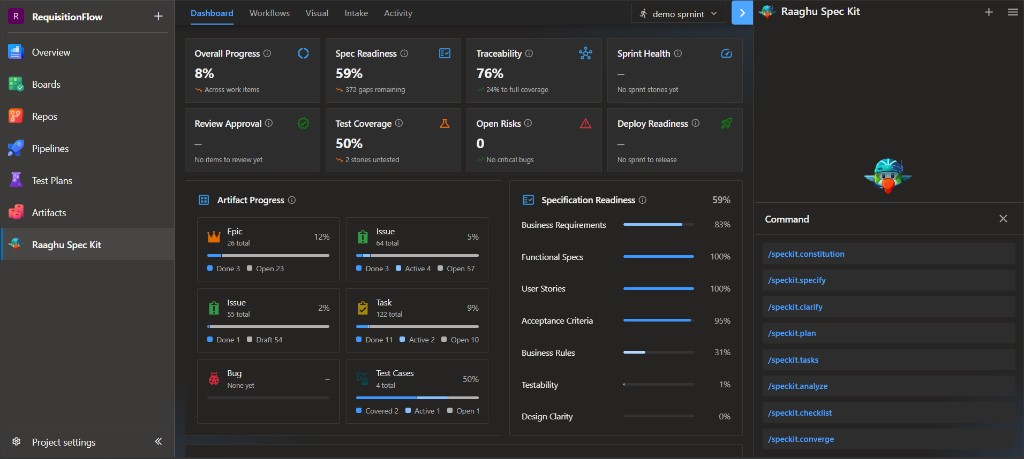Go to Pipelines rocket icon
1024x459 pixels.
[x=16, y=148]
